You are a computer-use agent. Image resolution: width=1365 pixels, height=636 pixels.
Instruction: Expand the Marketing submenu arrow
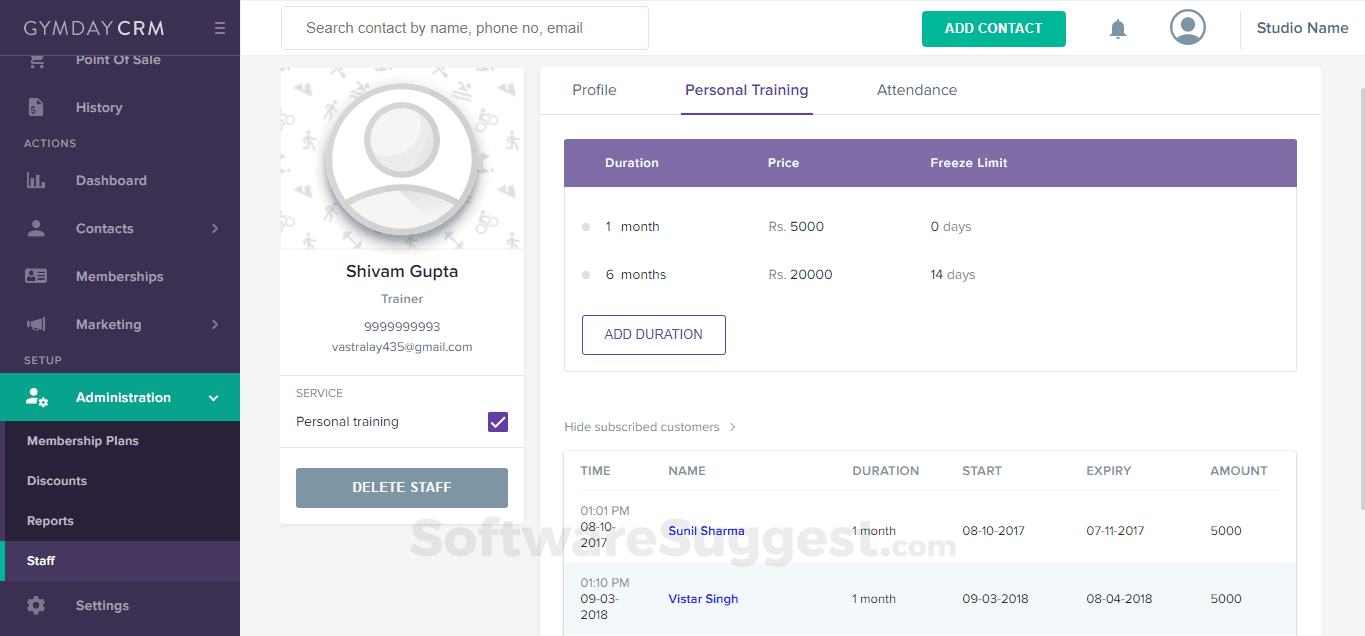click(215, 325)
